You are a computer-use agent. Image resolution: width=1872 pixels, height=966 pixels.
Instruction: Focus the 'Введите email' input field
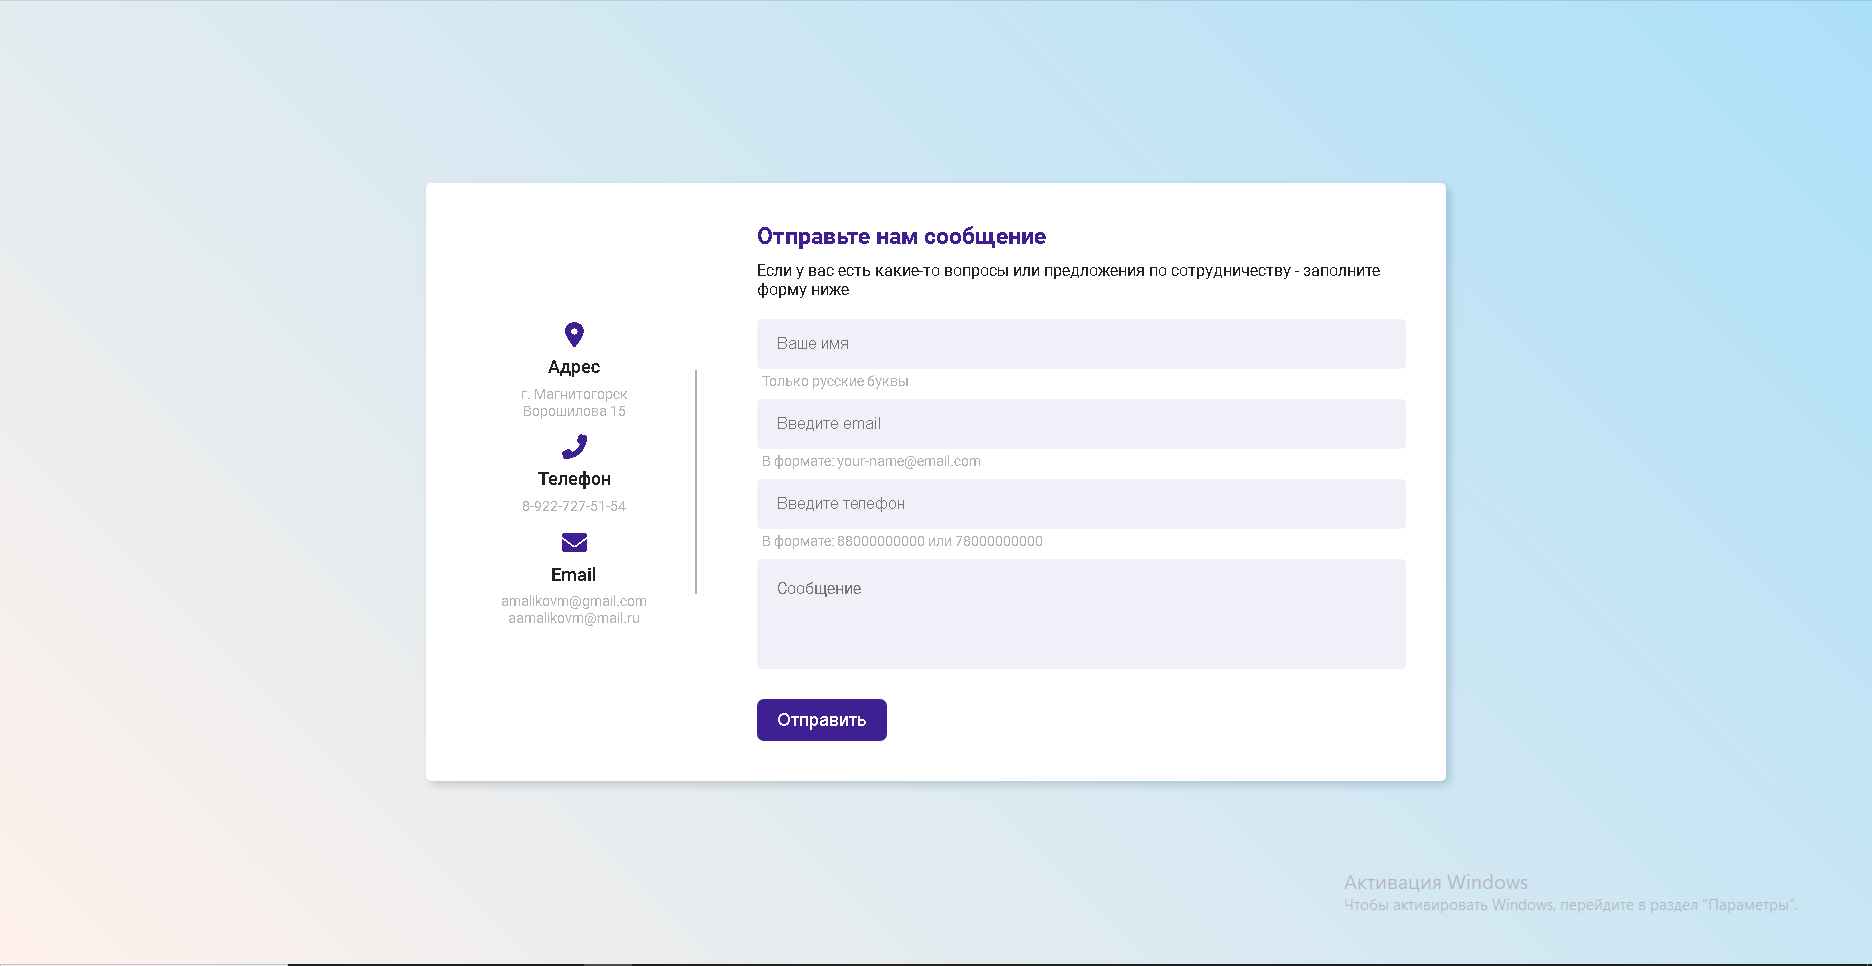pyautogui.click(x=1081, y=424)
